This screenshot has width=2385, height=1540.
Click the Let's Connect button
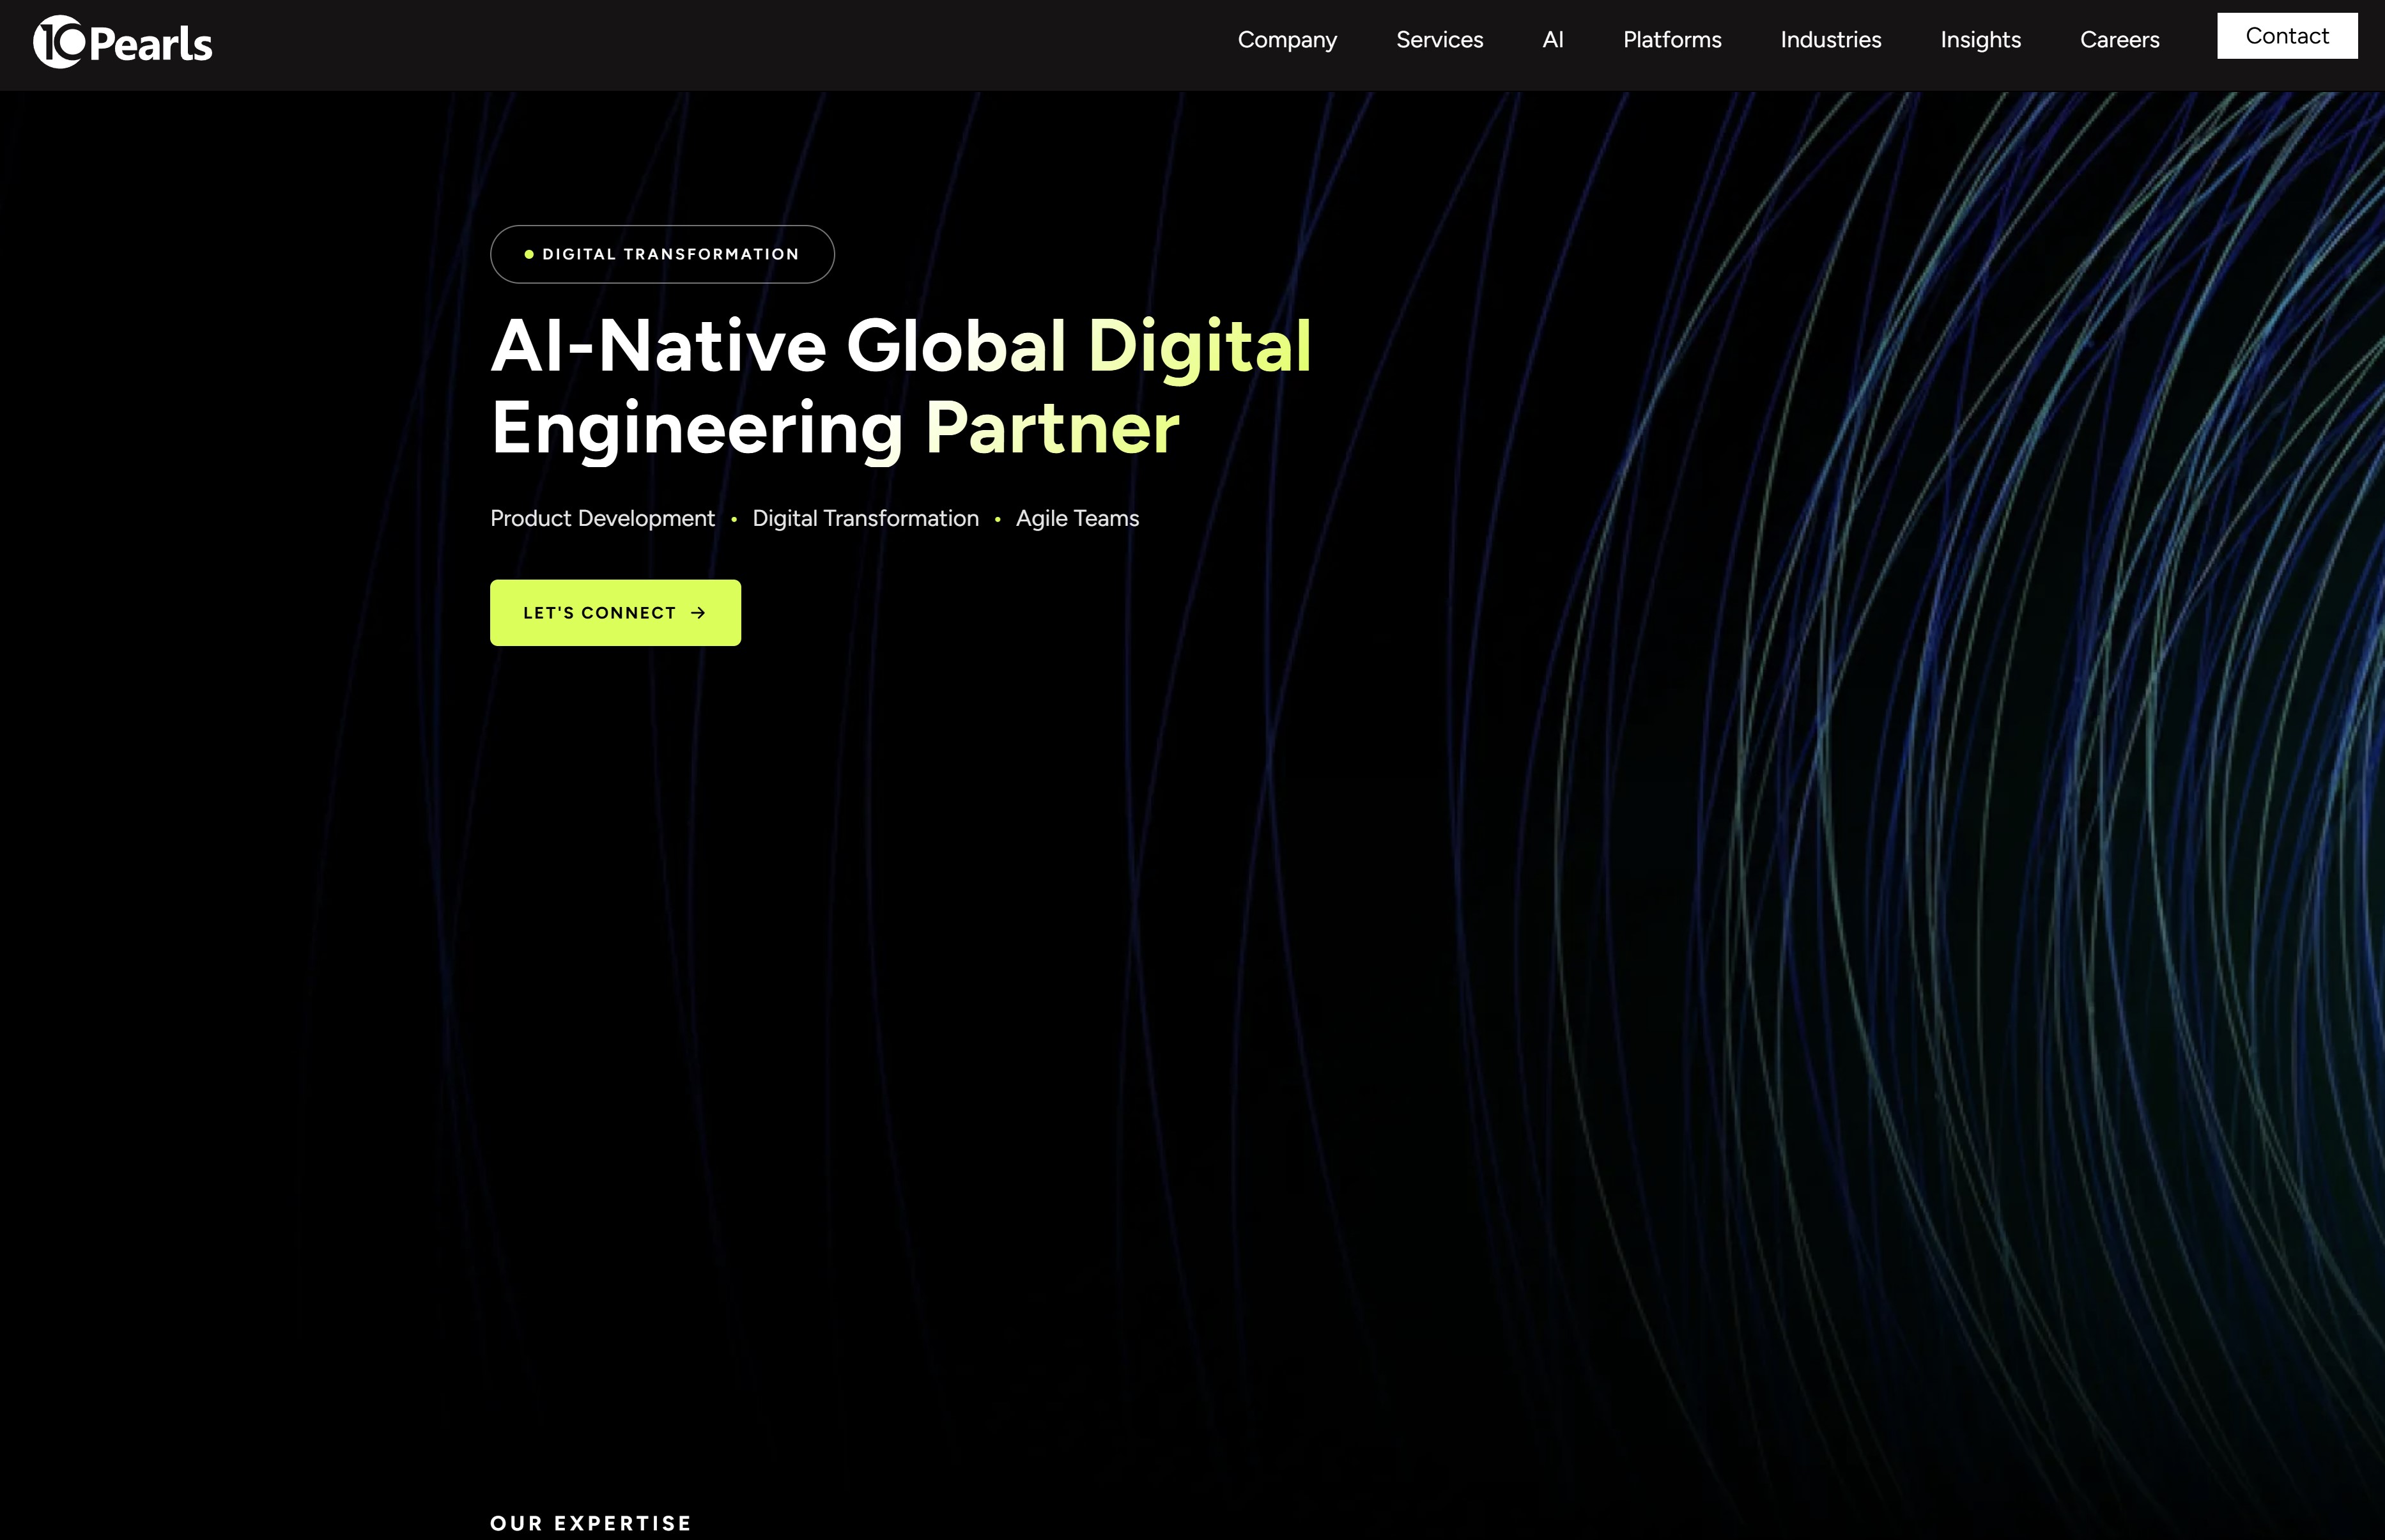pyautogui.click(x=615, y=613)
